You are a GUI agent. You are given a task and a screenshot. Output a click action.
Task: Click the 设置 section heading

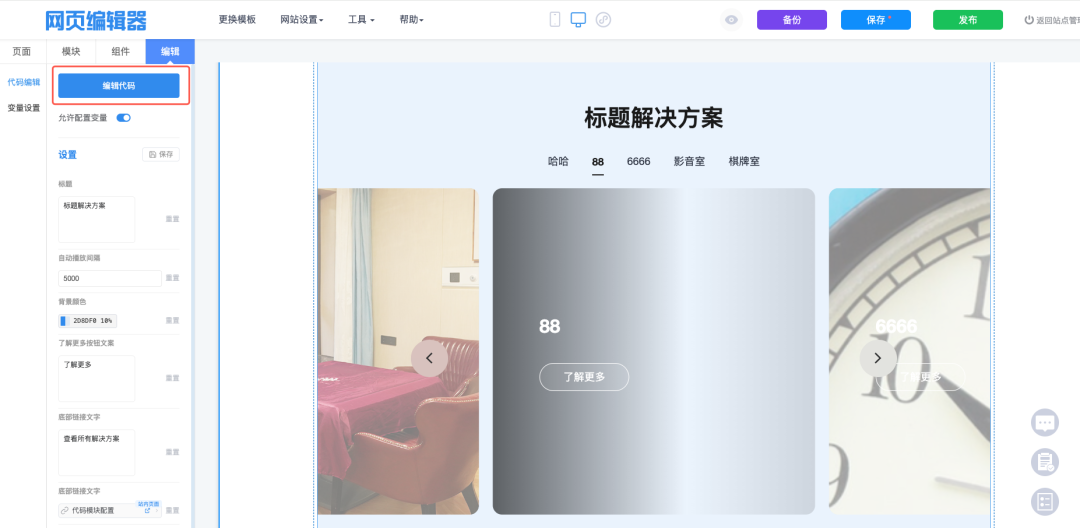(68, 155)
